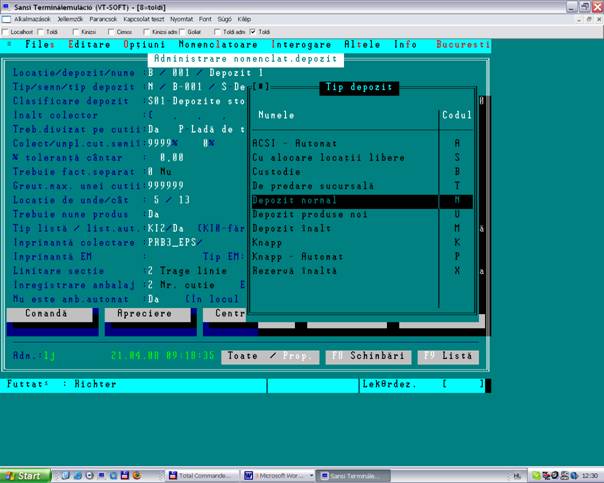Viewport: 604px width, 483px height.
Task: Close the Tip depozit popup via [■] marker
Action: click(262, 88)
